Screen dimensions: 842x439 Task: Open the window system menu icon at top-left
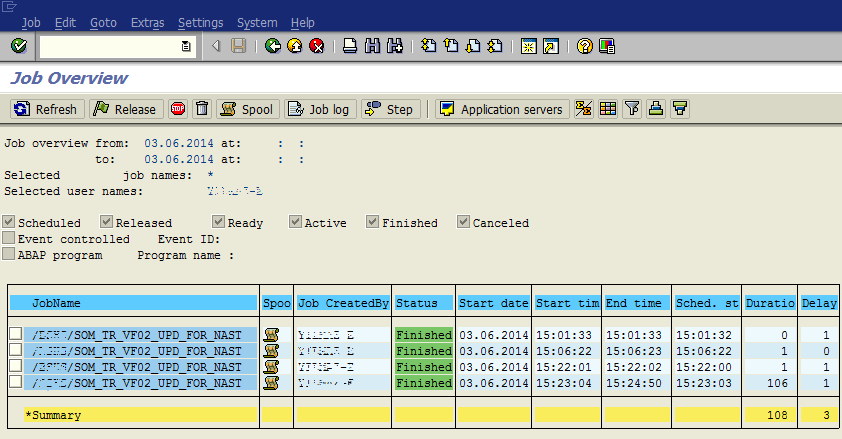click(10, 6)
